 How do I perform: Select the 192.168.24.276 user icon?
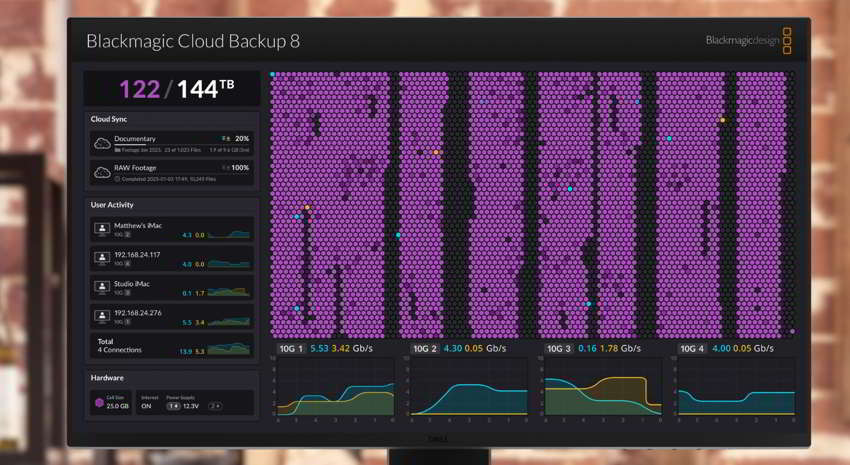102,317
